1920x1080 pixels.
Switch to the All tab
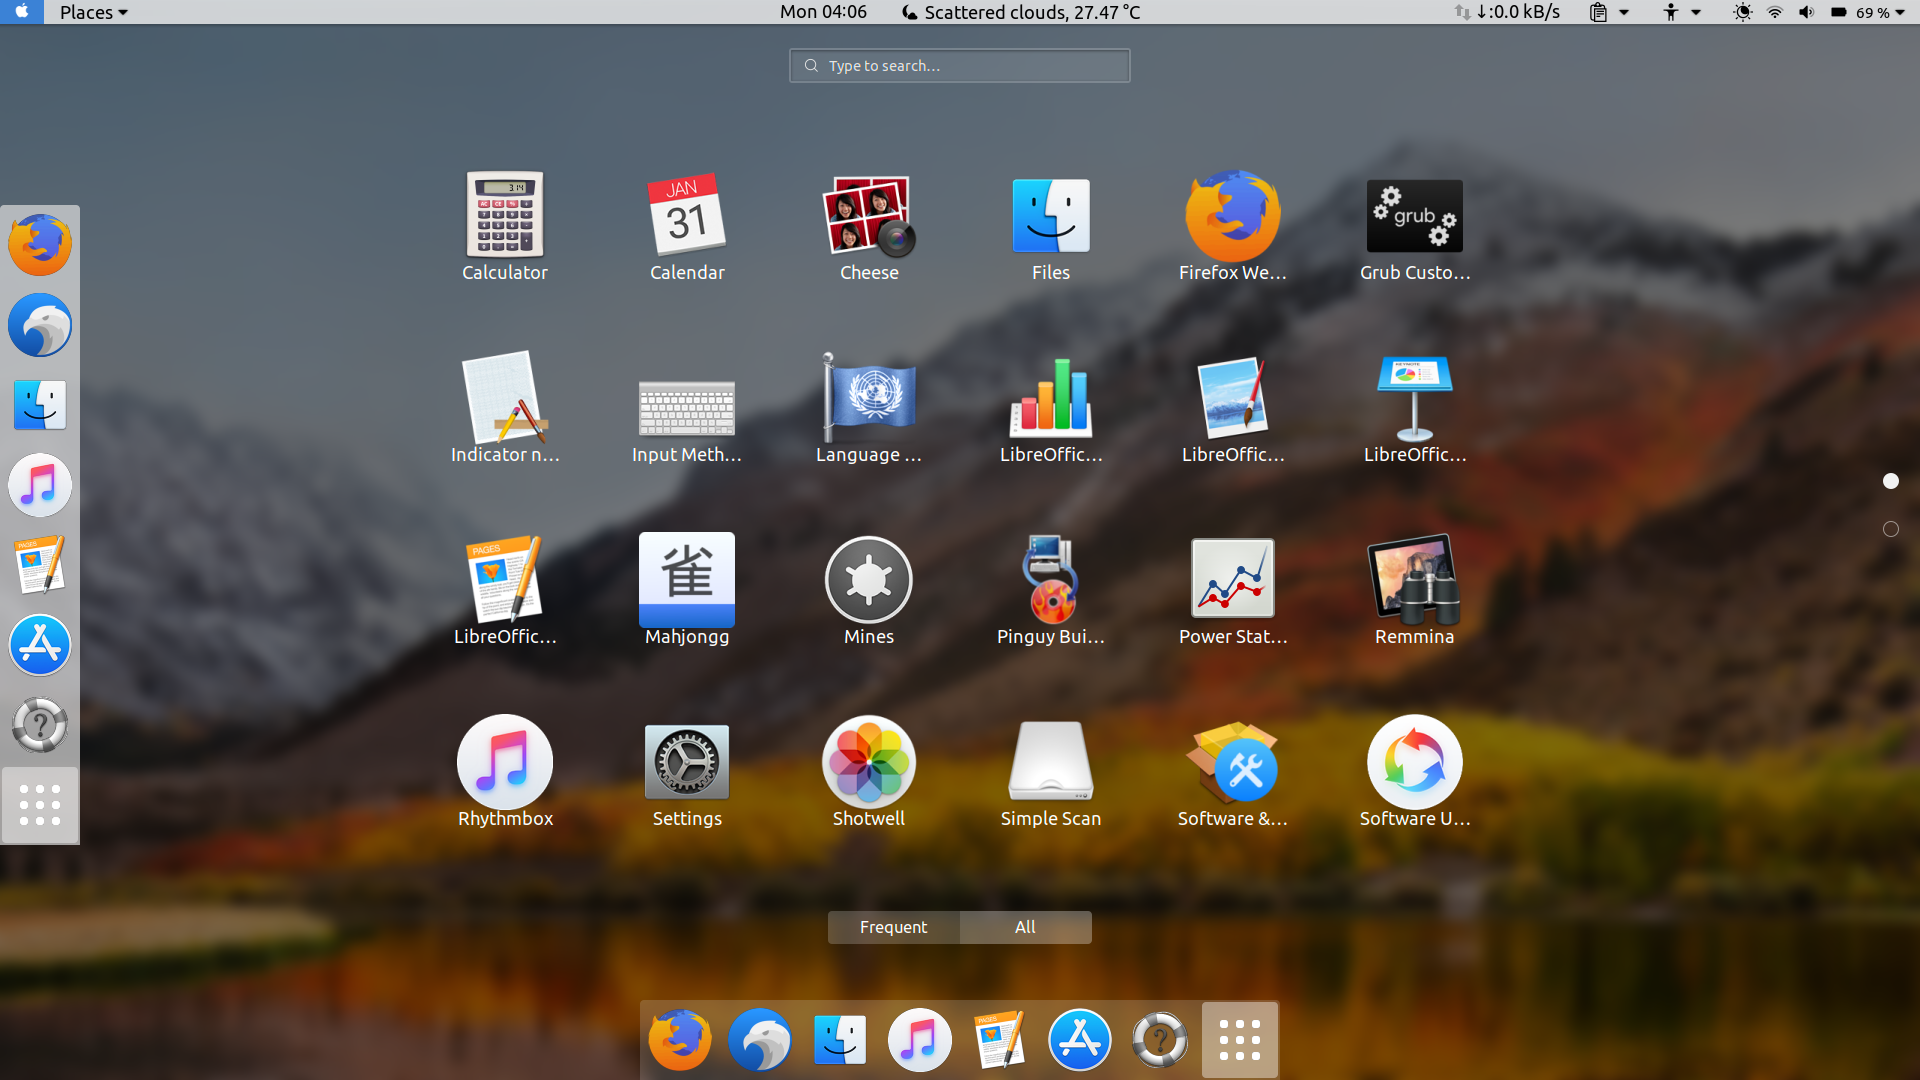[x=1025, y=927]
